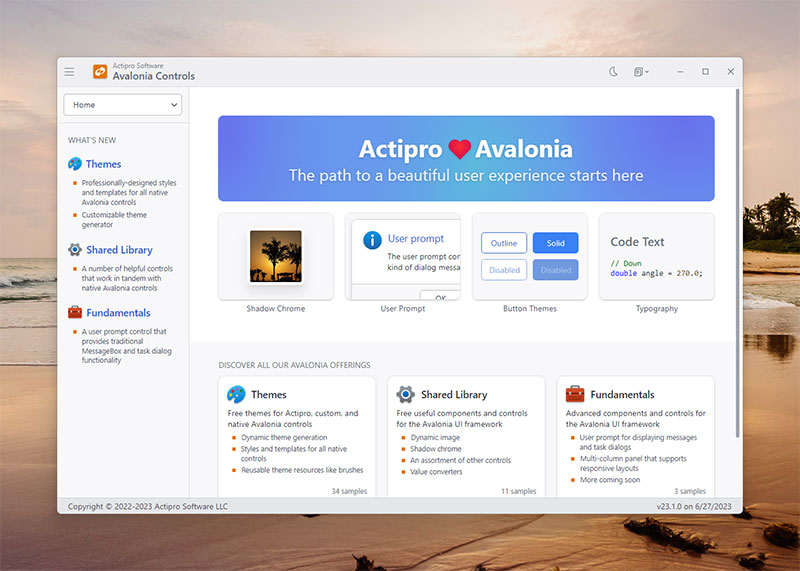
Task: Click the Solid button in Button Themes
Action: click(556, 243)
